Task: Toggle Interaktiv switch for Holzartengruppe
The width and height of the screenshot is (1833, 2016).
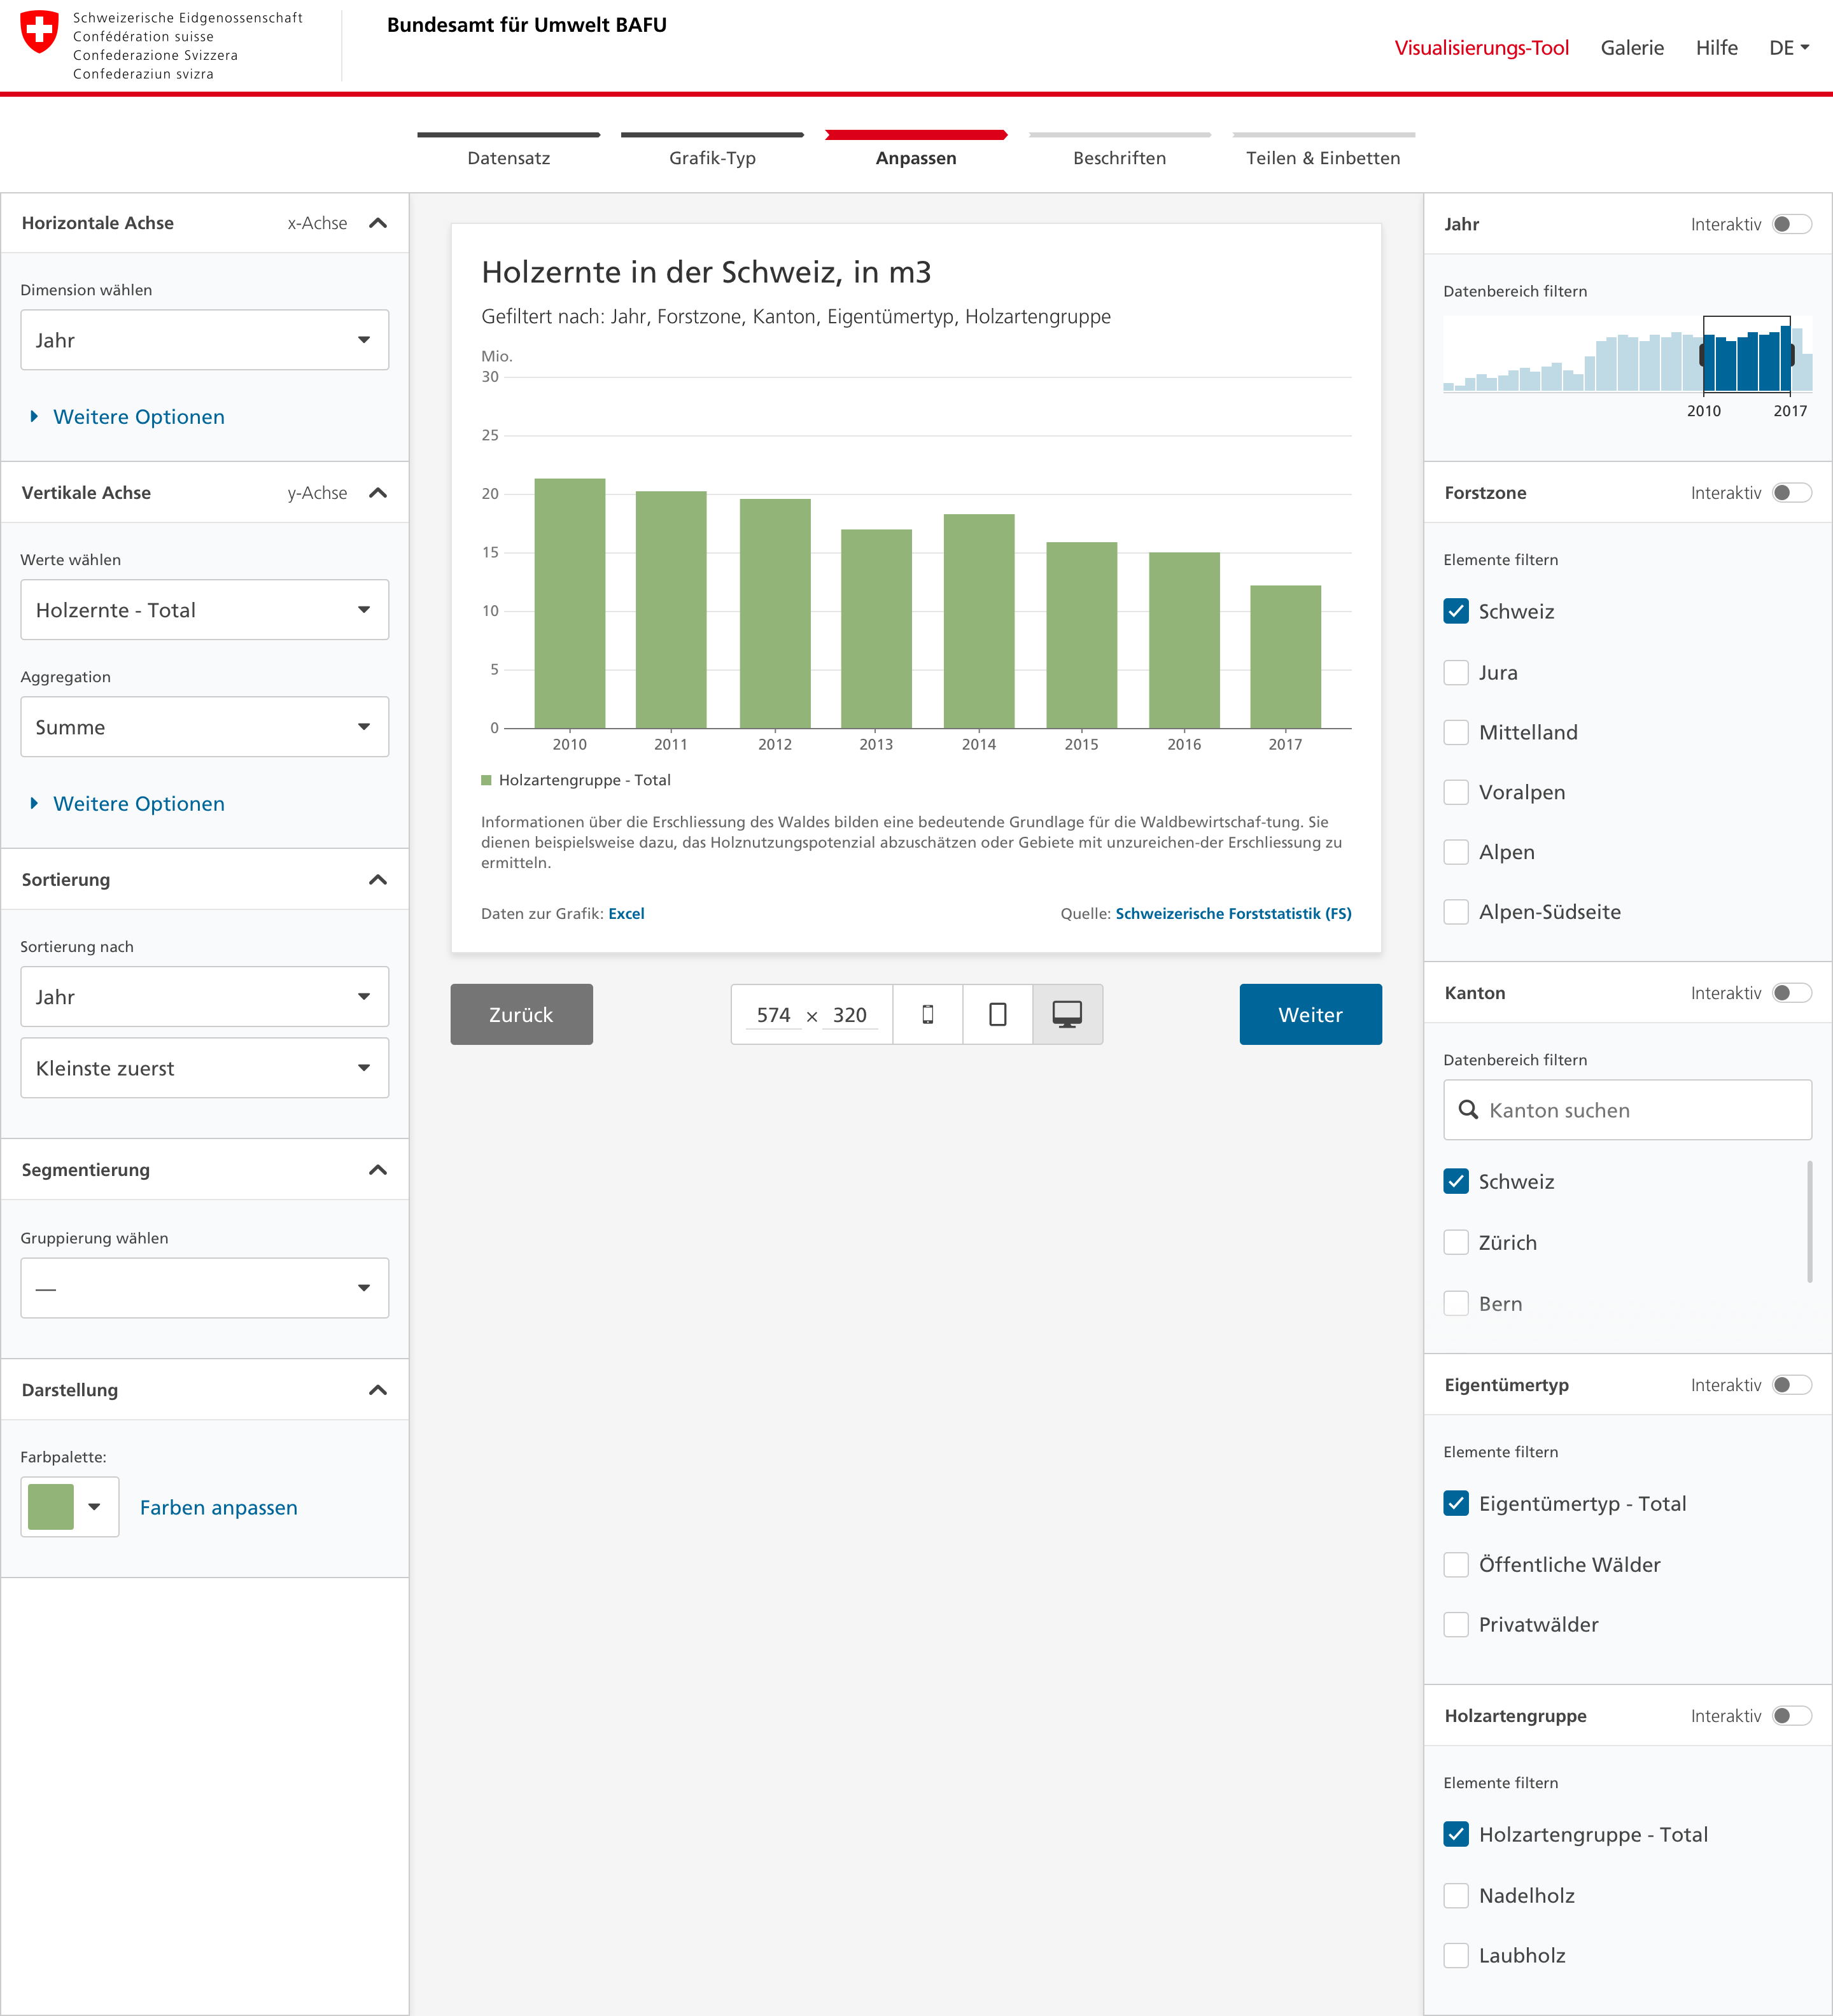Action: click(1791, 1715)
